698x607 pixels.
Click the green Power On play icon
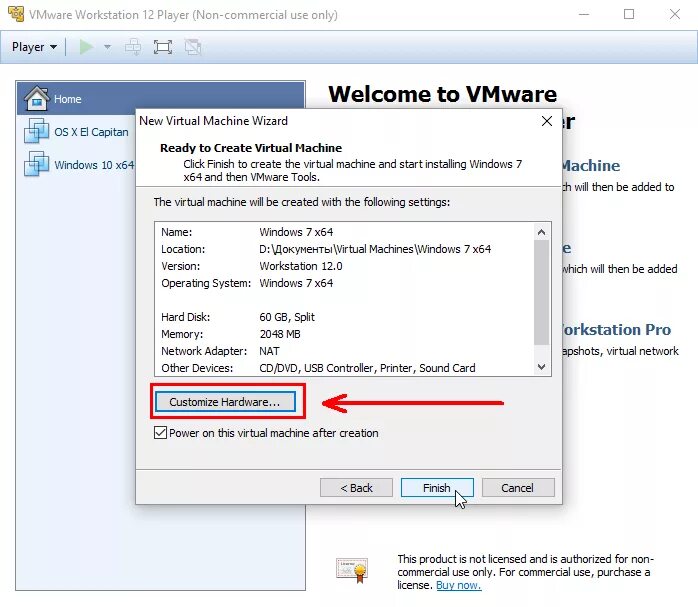pos(86,47)
